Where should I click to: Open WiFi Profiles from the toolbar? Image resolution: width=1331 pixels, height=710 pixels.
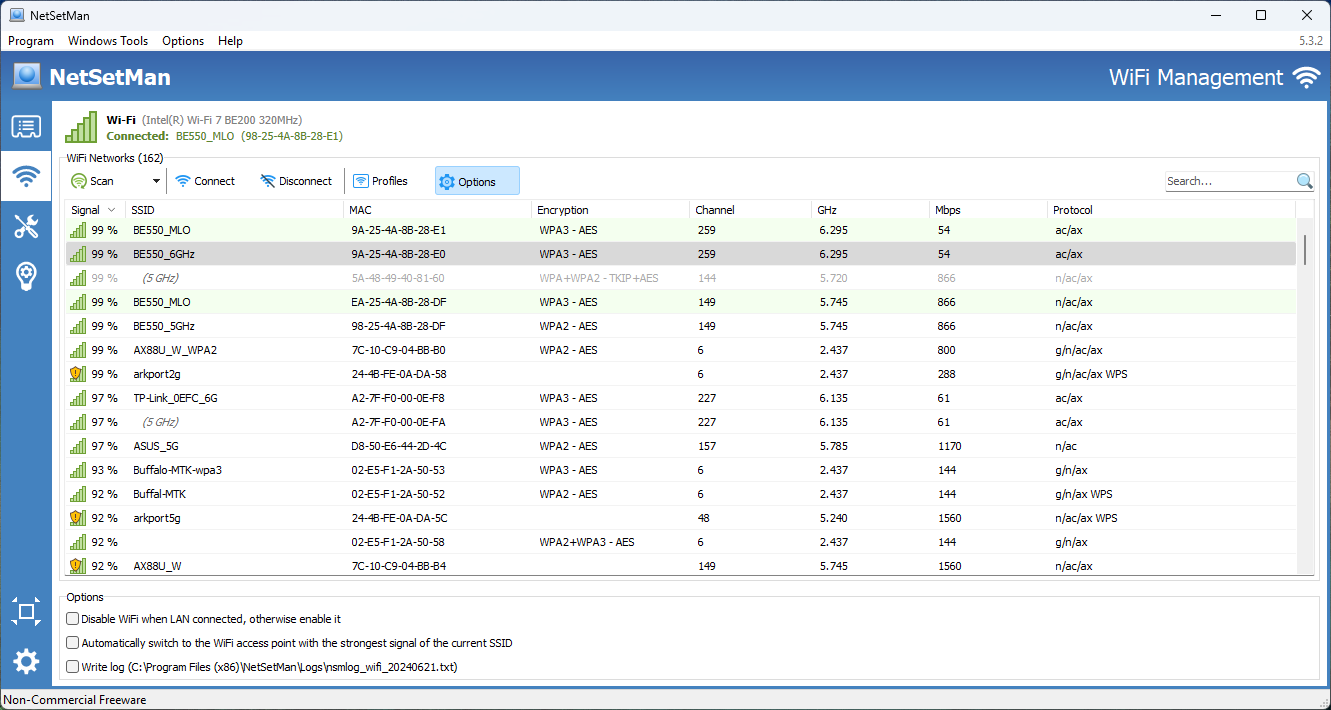(x=381, y=181)
